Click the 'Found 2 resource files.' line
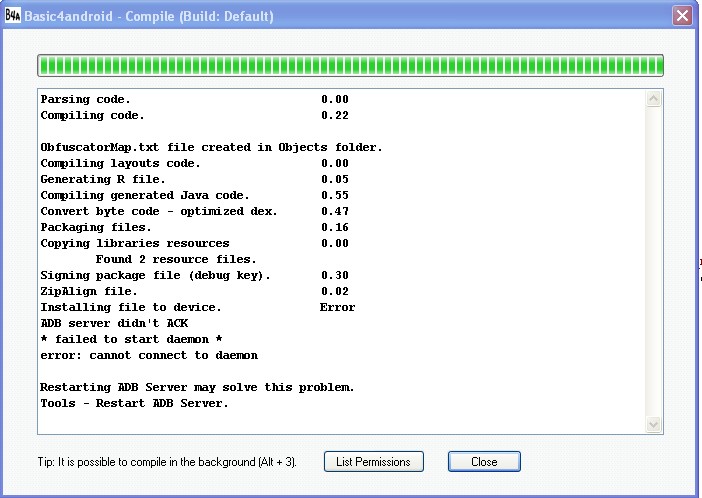The width and height of the screenshot is (702, 498). point(176,259)
